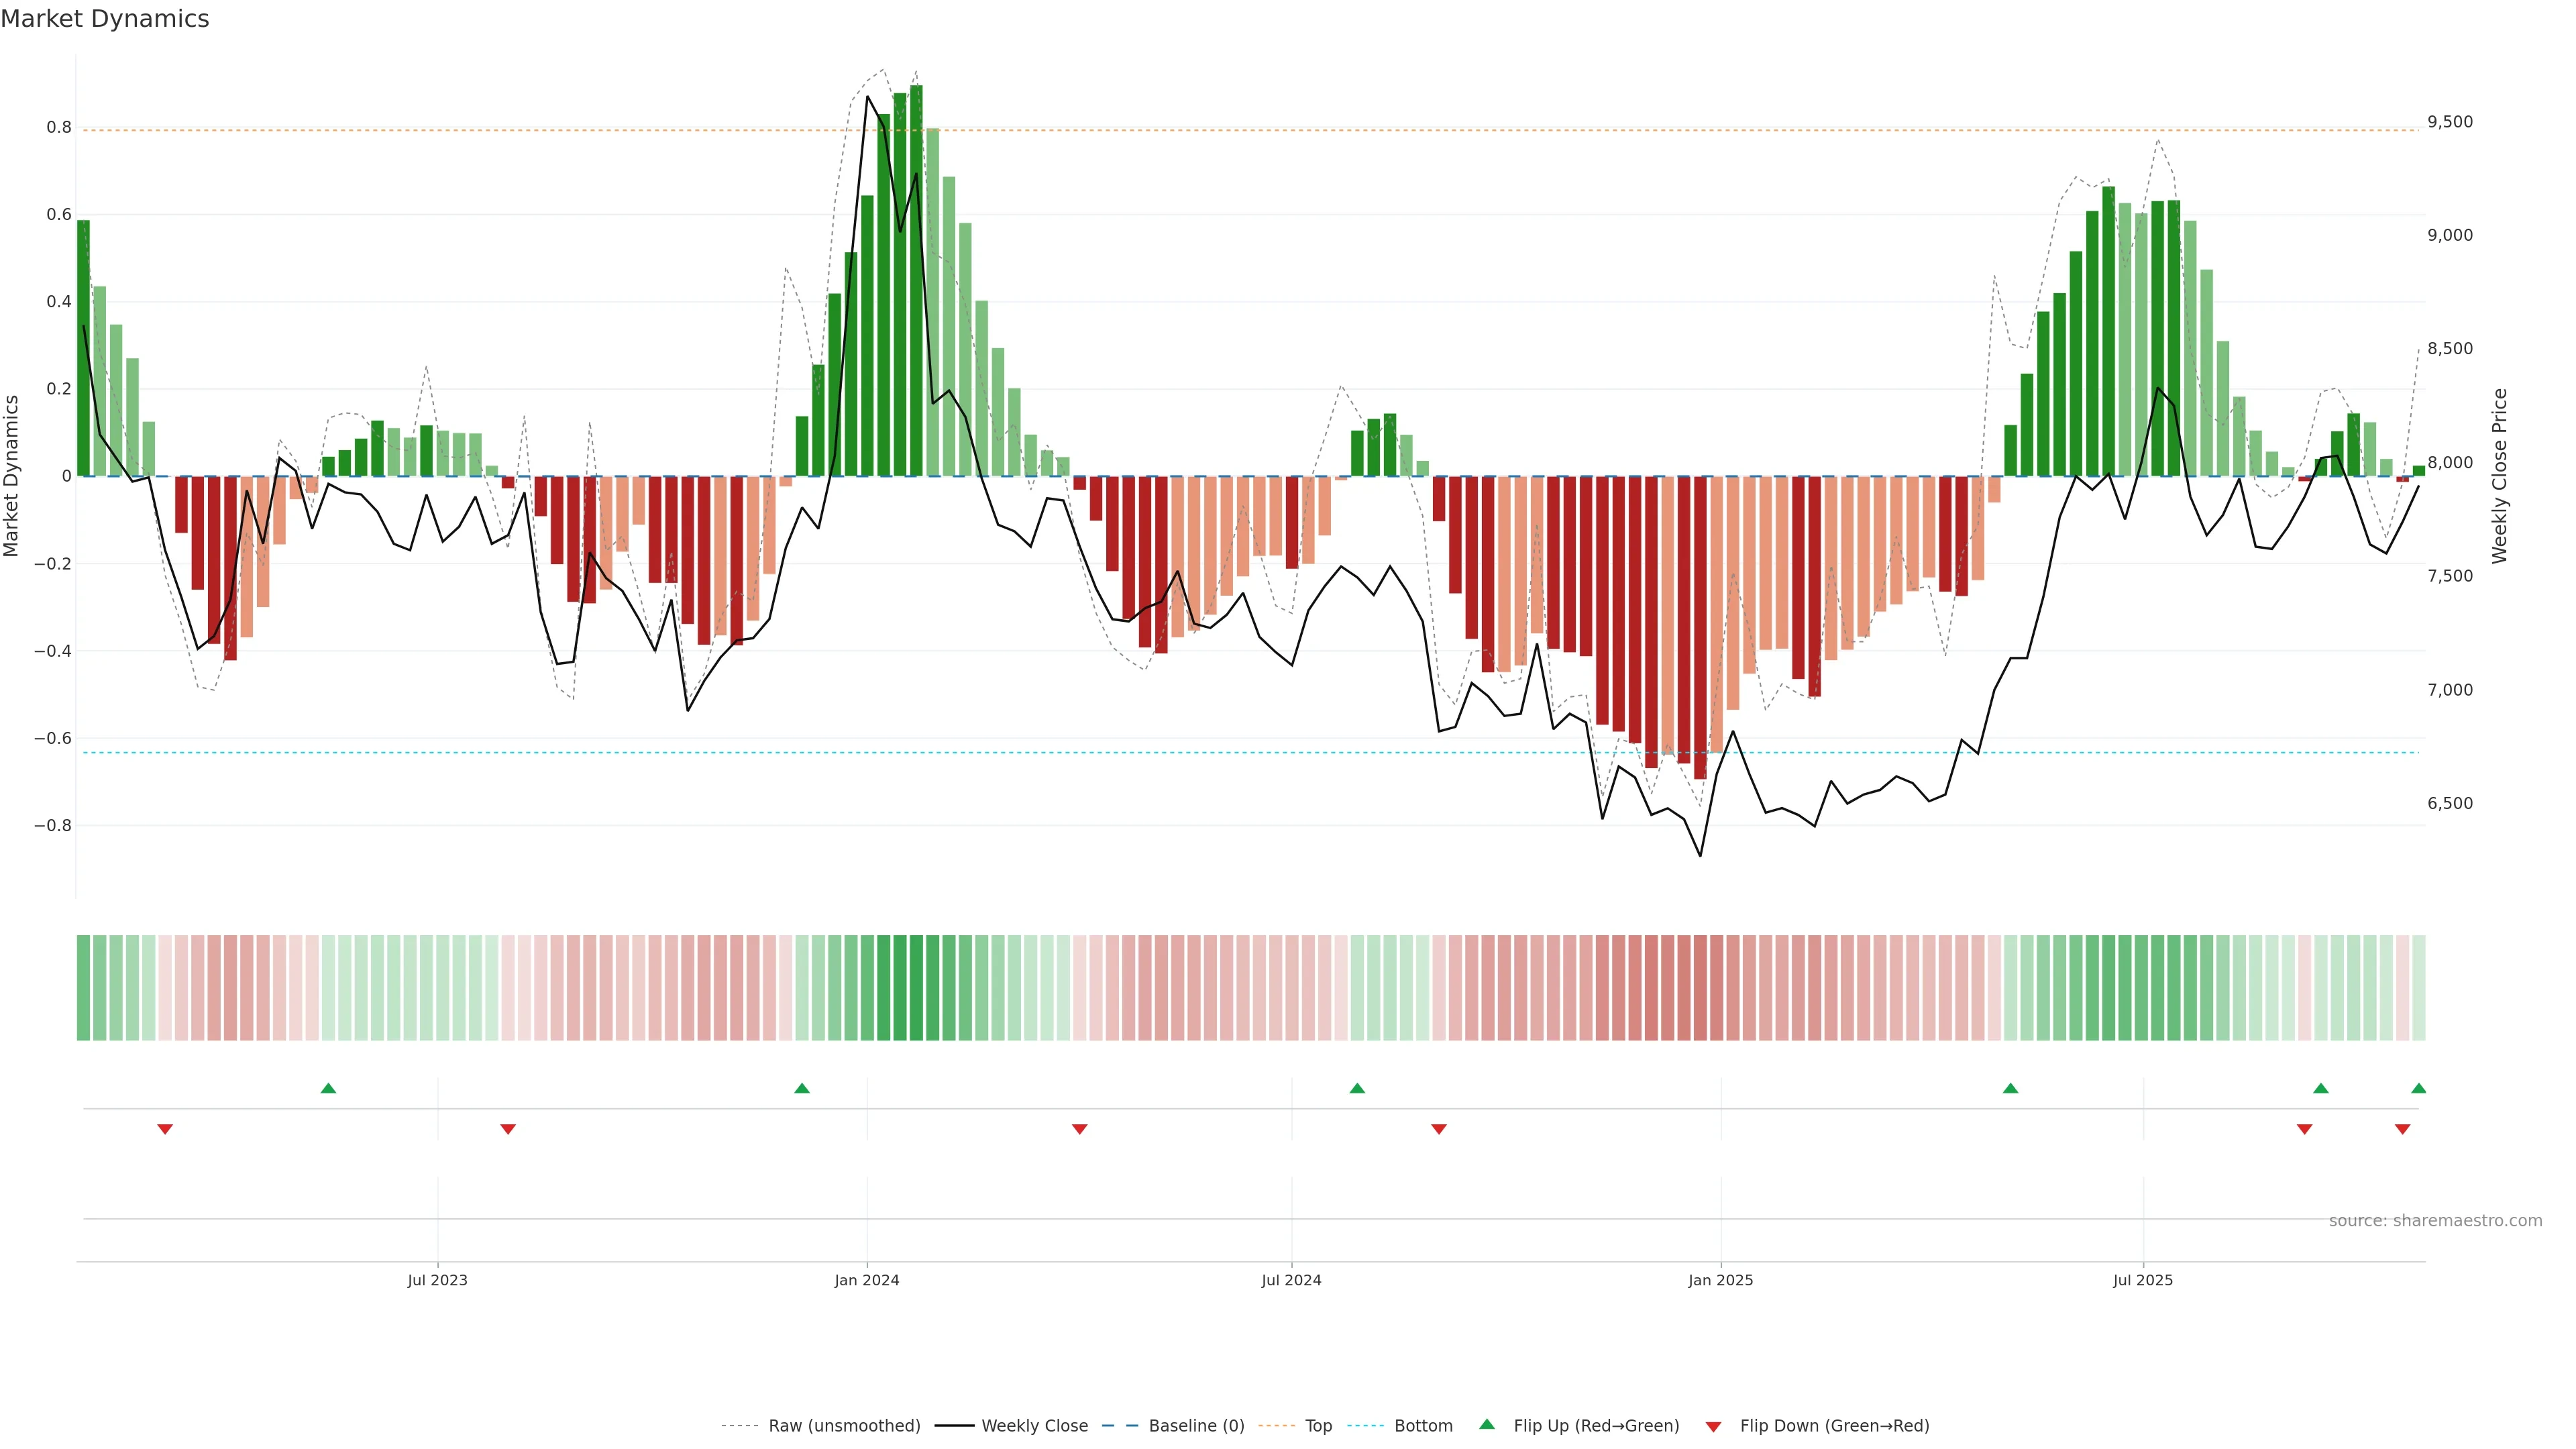Toggle the Baseline (0) legend entry

click(1196, 1426)
